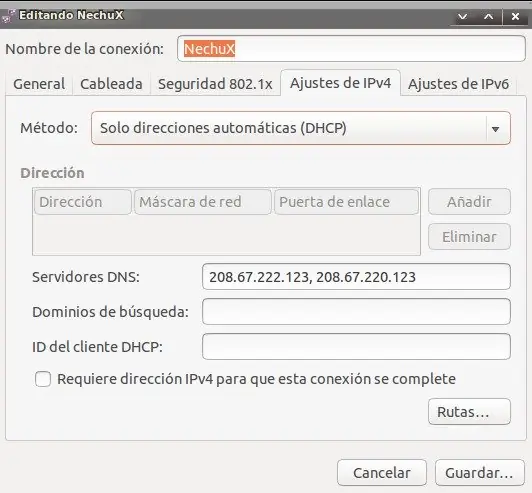Open the Método dropdown list
This screenshot has height=493, width=532.
click(x=301, y=128)
